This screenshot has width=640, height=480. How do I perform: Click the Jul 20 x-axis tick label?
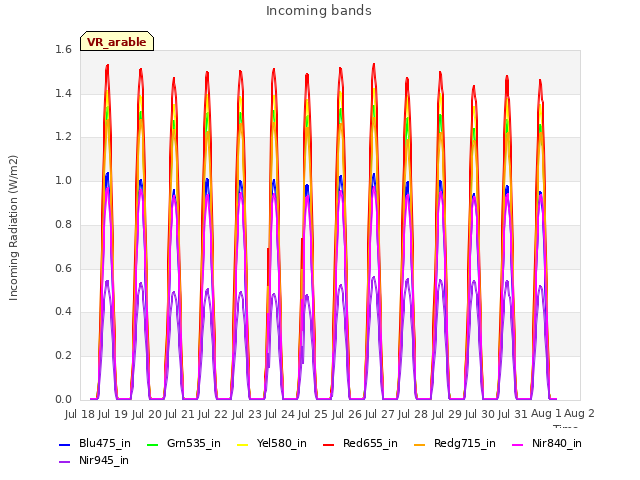(146, 414)
